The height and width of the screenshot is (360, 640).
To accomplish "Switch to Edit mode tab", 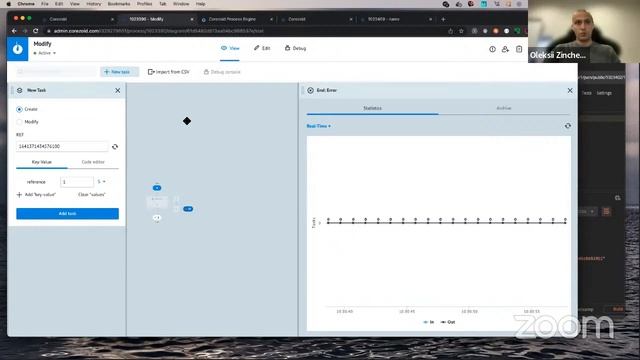I will click(262, 48).
